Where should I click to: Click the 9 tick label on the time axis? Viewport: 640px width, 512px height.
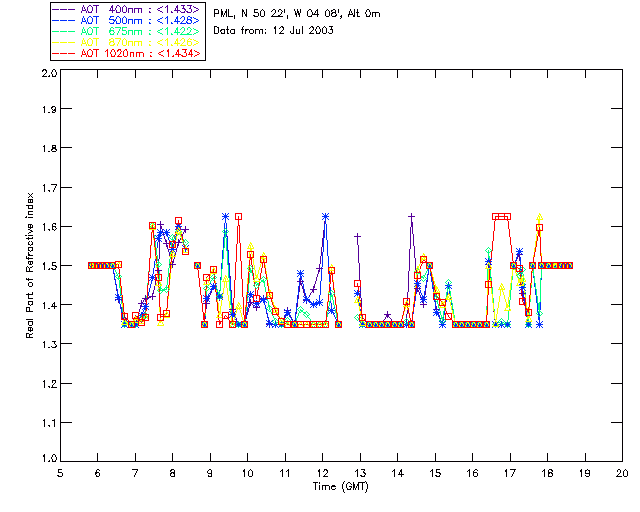coord(210,474)
